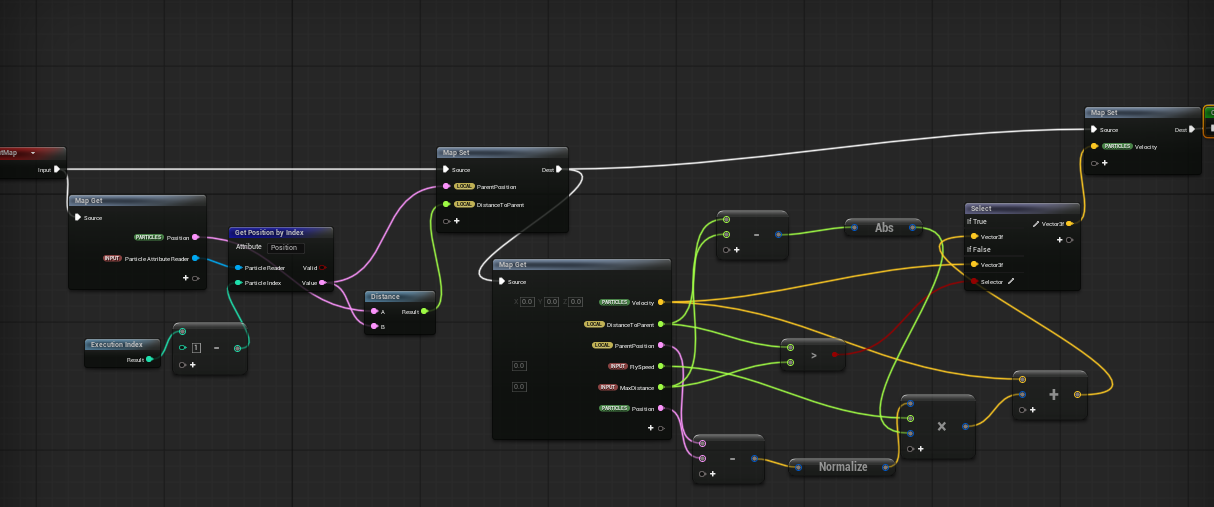The image size is (1214, 507).
Task: Click Execution Index result output pin
Action: 149,359
